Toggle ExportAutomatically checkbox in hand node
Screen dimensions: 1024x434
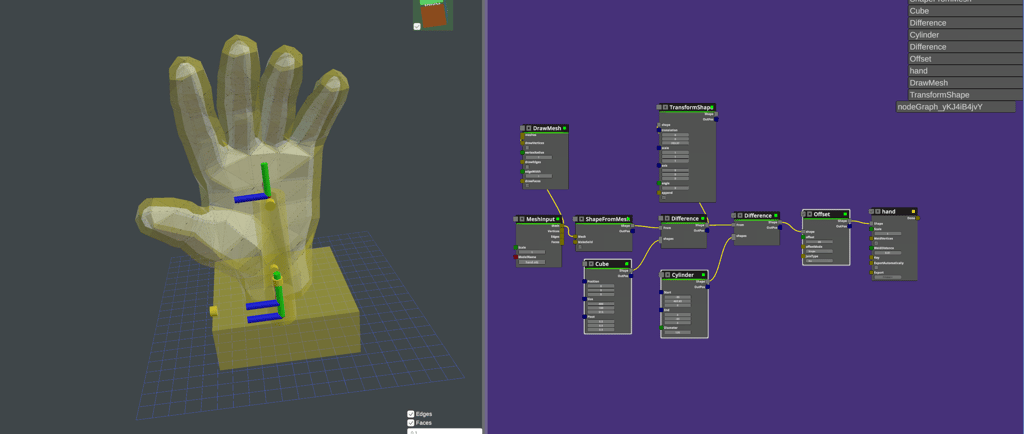pyautogui.click(x=876, y=268)
